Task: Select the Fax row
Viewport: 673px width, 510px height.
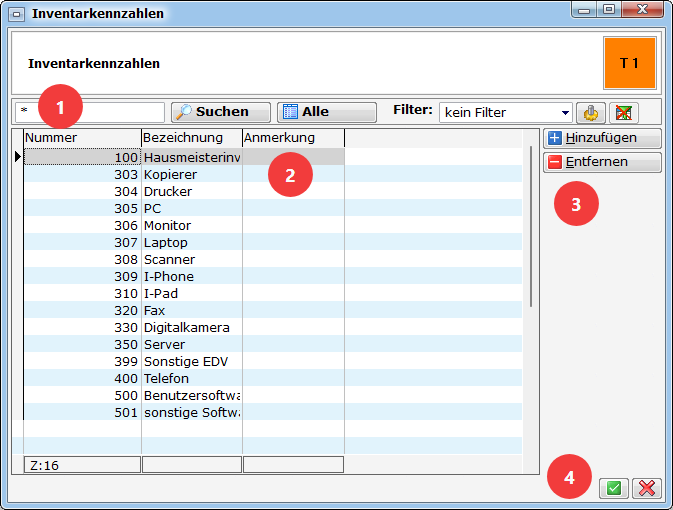Action: point(273,310)
